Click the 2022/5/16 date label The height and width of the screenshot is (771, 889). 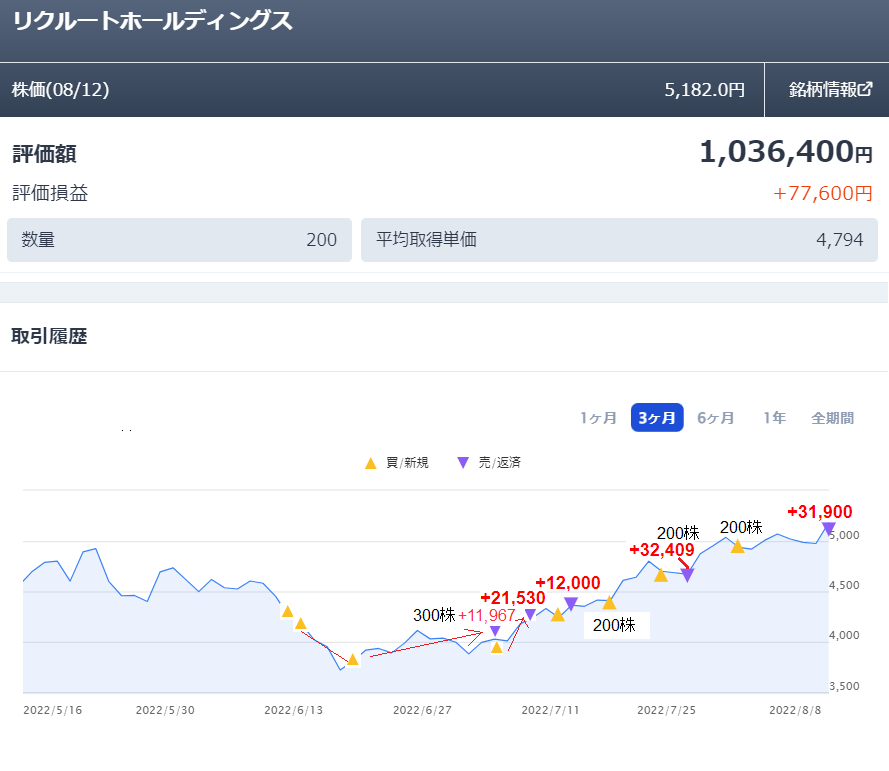tap(53, 710)
